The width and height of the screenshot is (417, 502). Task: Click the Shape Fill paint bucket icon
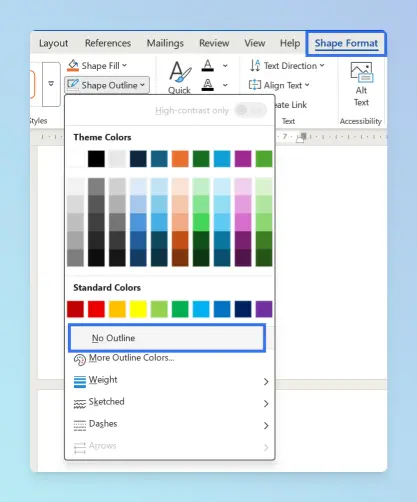point(73,65)
